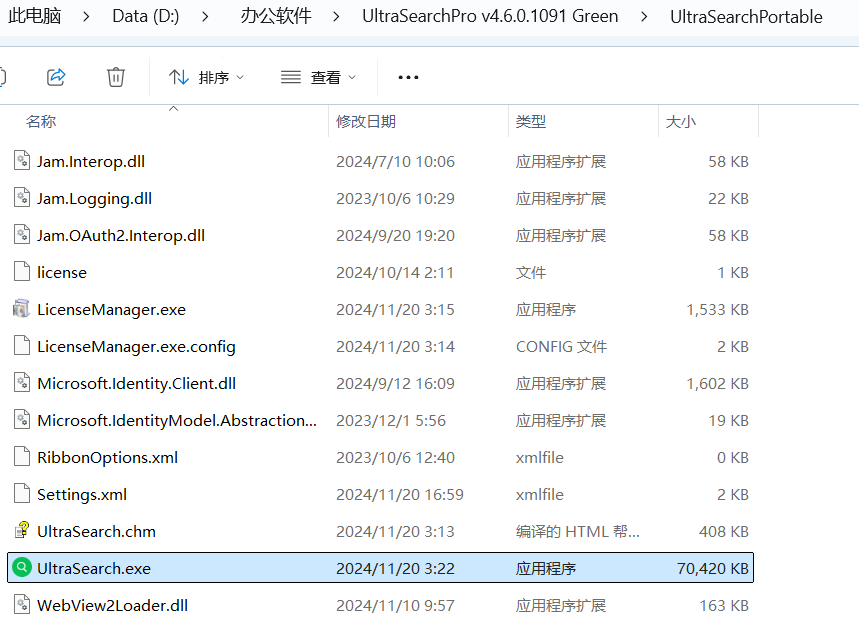Click the WebView2Loader.dll file name
This screenshot has height=623, width=859.
click(112, 605)
